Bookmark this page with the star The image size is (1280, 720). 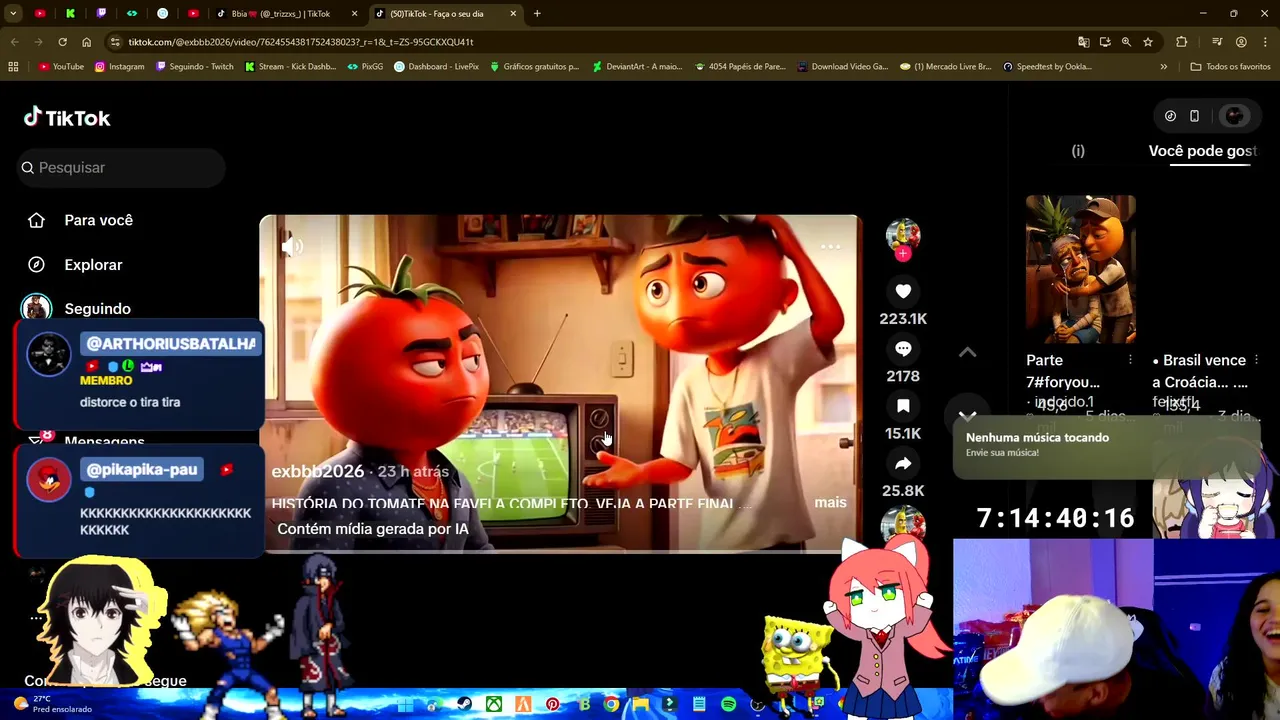click(1148, 42)
